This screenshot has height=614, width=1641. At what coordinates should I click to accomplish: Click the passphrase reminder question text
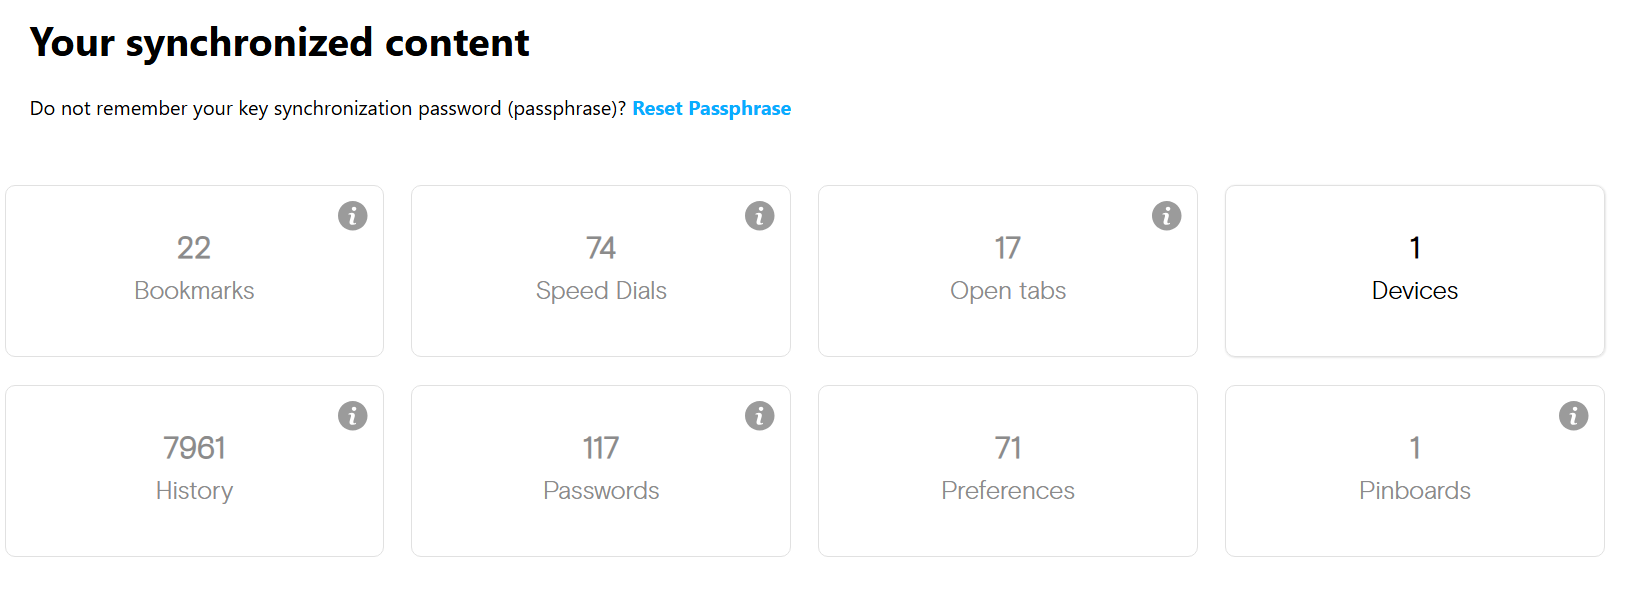tap(327, 109)
